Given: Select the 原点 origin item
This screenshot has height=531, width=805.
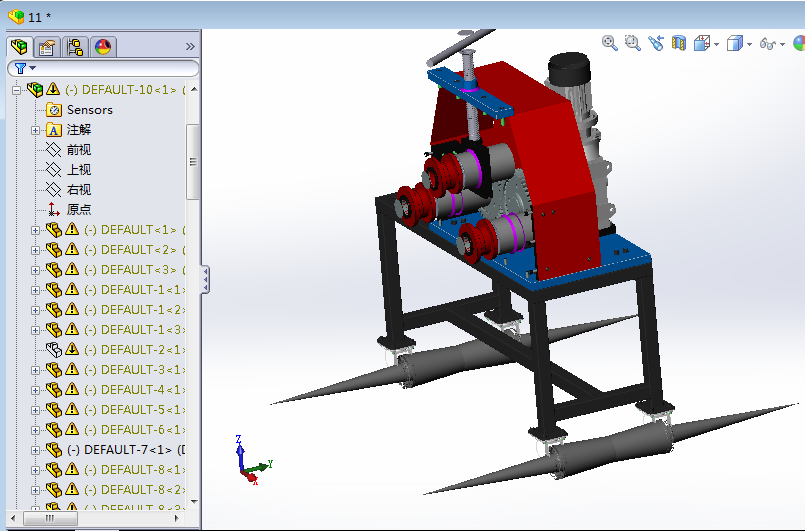Looking at the screenshot, I should coord(79,210).
